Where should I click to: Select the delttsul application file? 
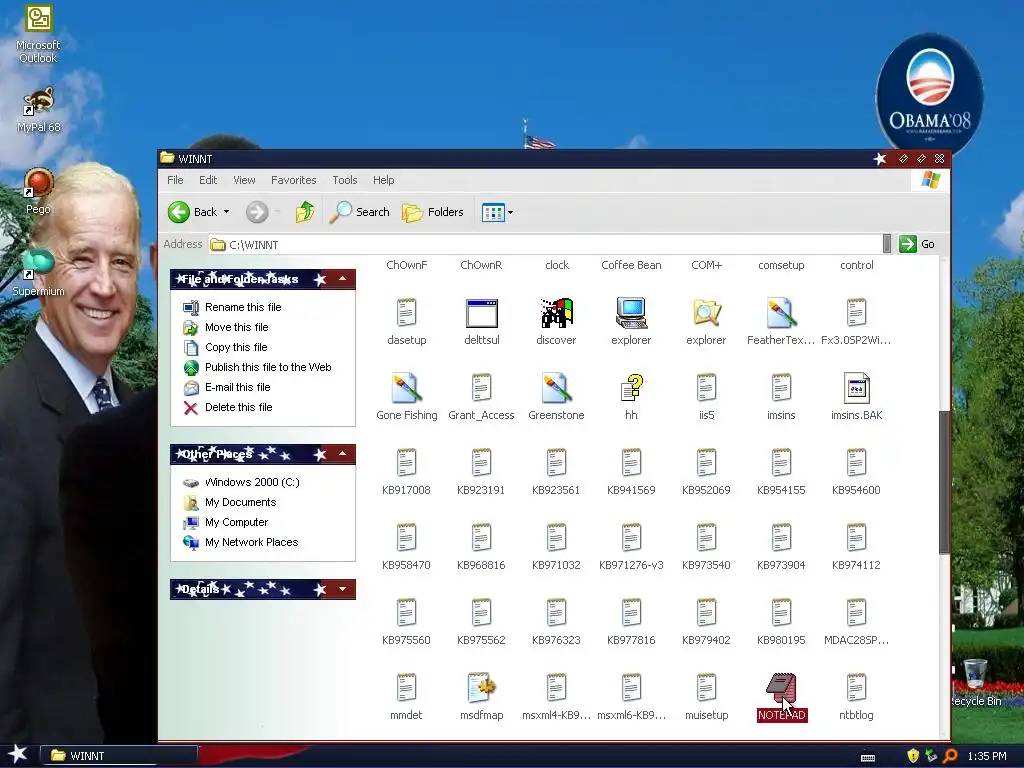tap(481, 322)
